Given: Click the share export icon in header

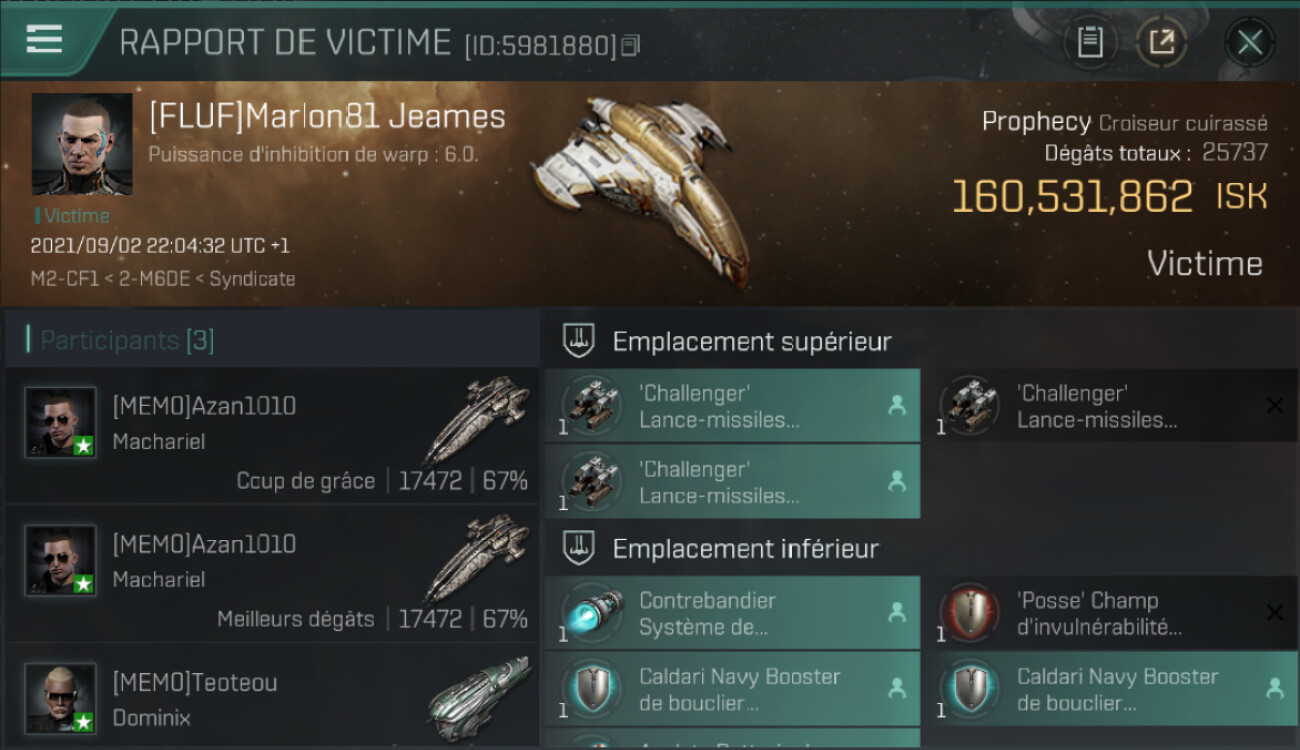Looking at the screenshot, I should 1161,42.
